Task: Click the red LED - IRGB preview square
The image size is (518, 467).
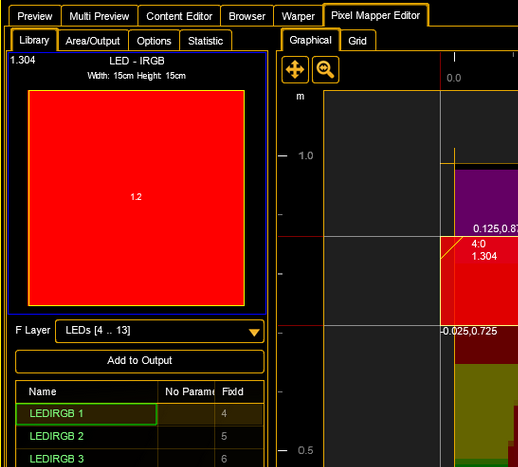Action: pyautogui.click(x=136, y=198)
